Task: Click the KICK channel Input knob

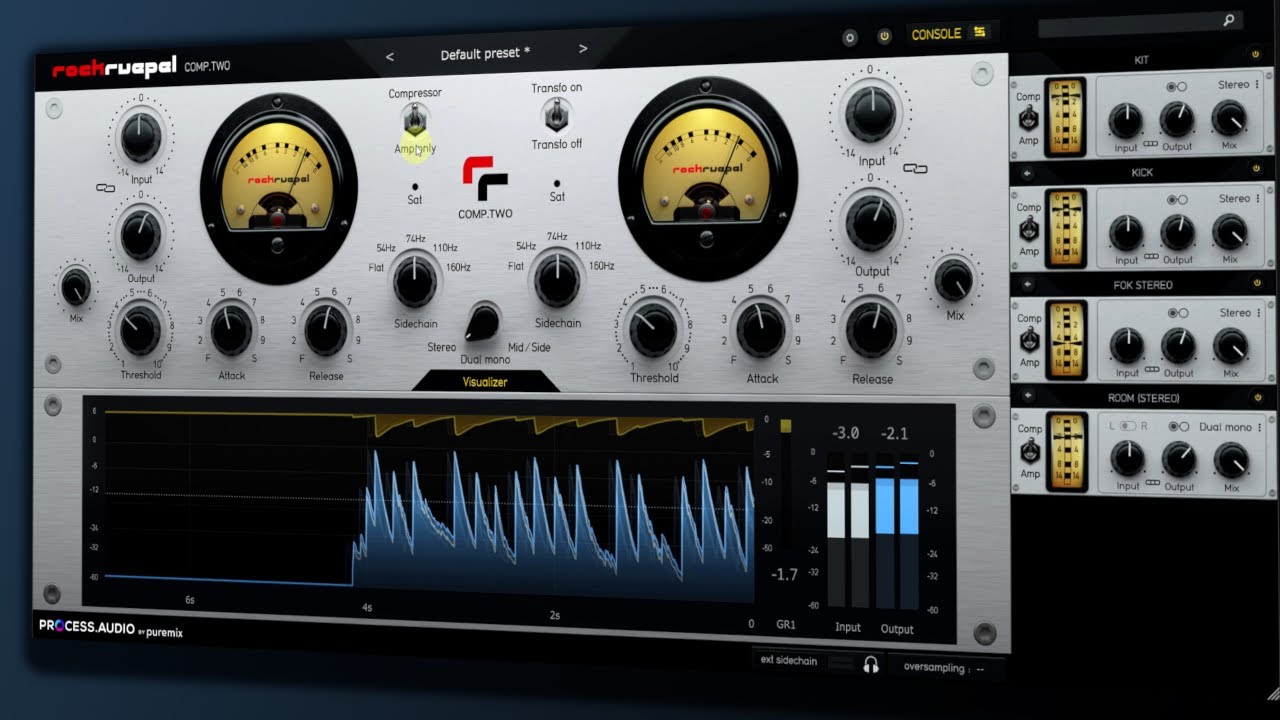Action: pos(1126,233)
